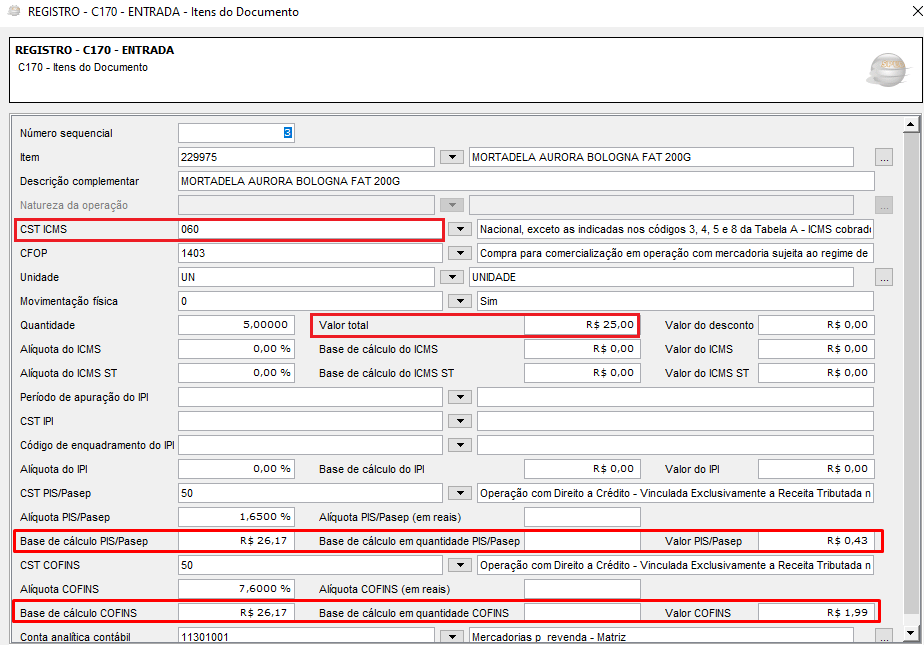The height and width of the screenshot is (645, 924).
Task: Open the Movimentação física dropdown
Action: coord(459,301)
